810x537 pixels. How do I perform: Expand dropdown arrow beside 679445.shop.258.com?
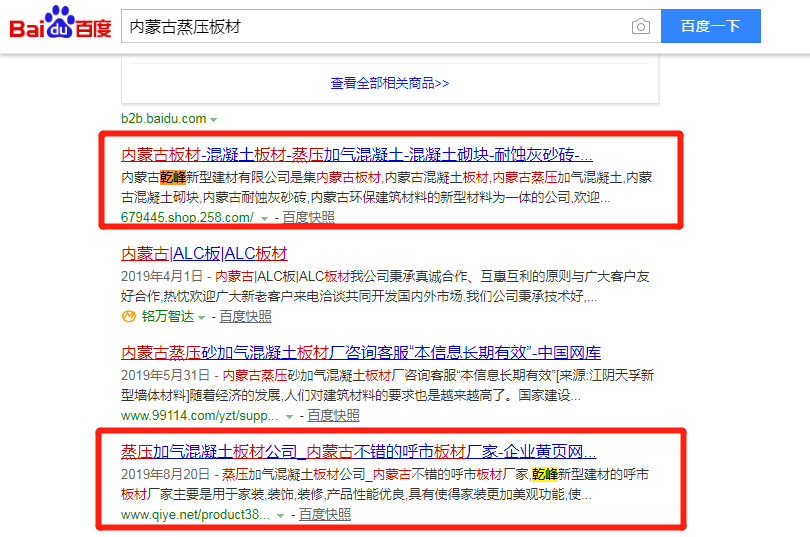(x=264, y=219)
